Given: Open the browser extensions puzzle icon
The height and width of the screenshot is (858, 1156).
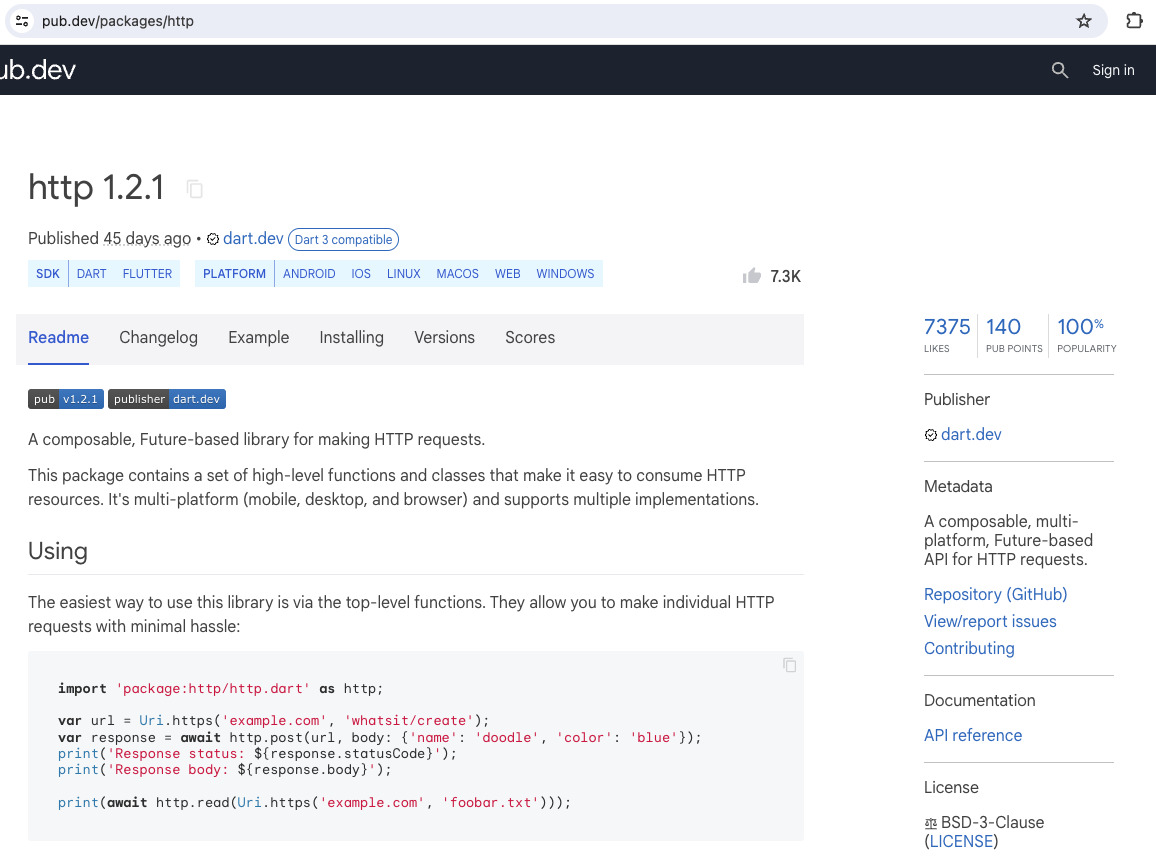Looking at the screenshot, I should pyautogui.click(x=1134, y=21).
